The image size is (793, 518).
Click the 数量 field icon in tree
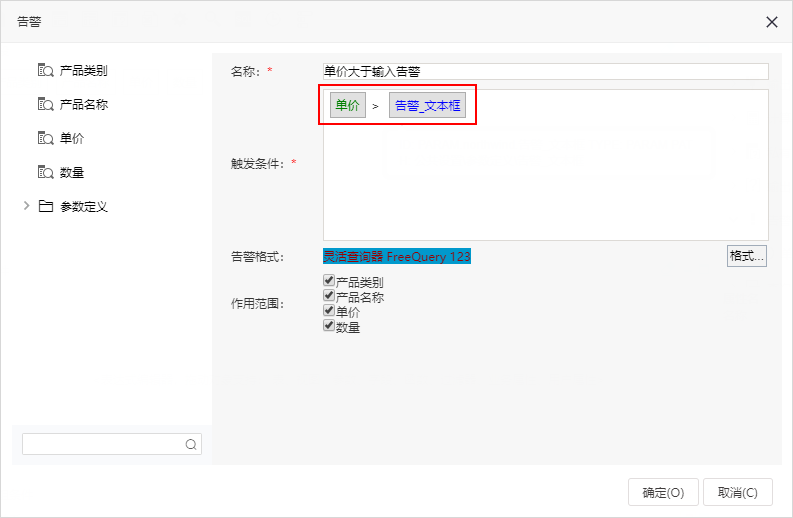[46, 172]
